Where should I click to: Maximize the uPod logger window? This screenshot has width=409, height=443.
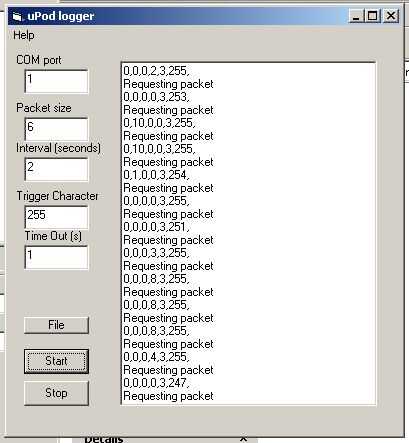[x=372, y=16]
